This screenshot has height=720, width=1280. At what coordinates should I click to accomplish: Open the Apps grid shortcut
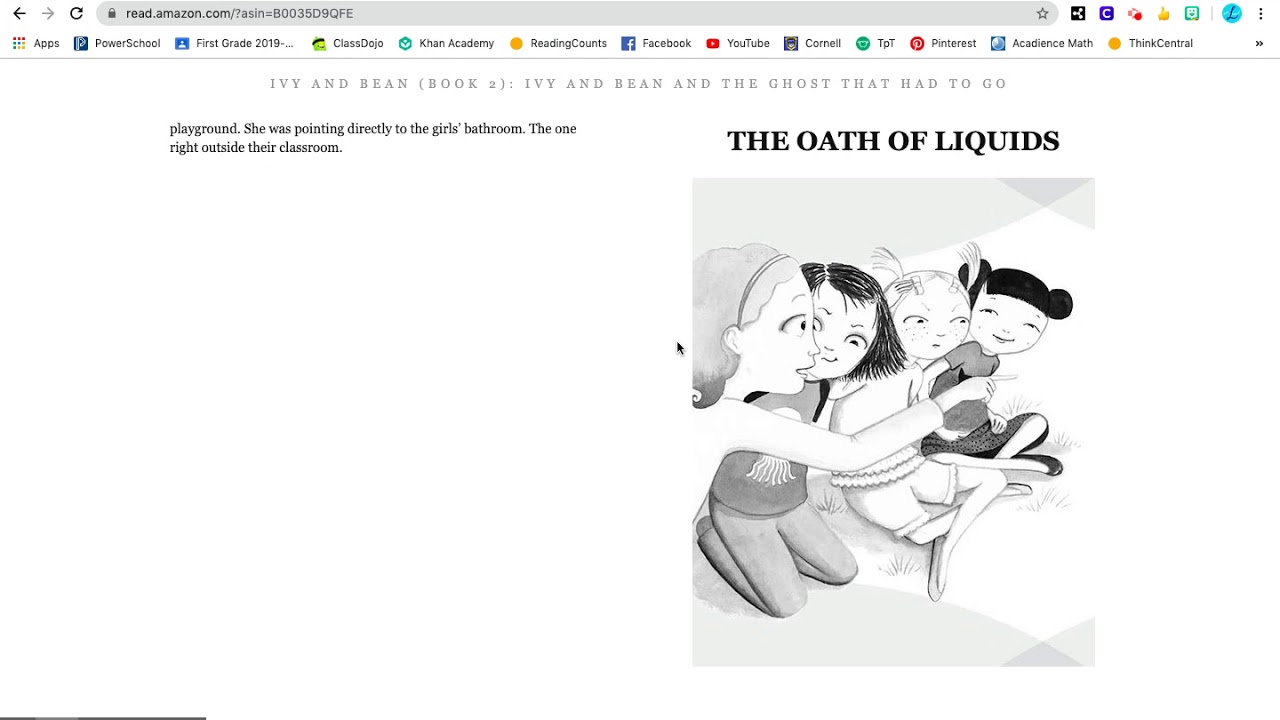36,43
